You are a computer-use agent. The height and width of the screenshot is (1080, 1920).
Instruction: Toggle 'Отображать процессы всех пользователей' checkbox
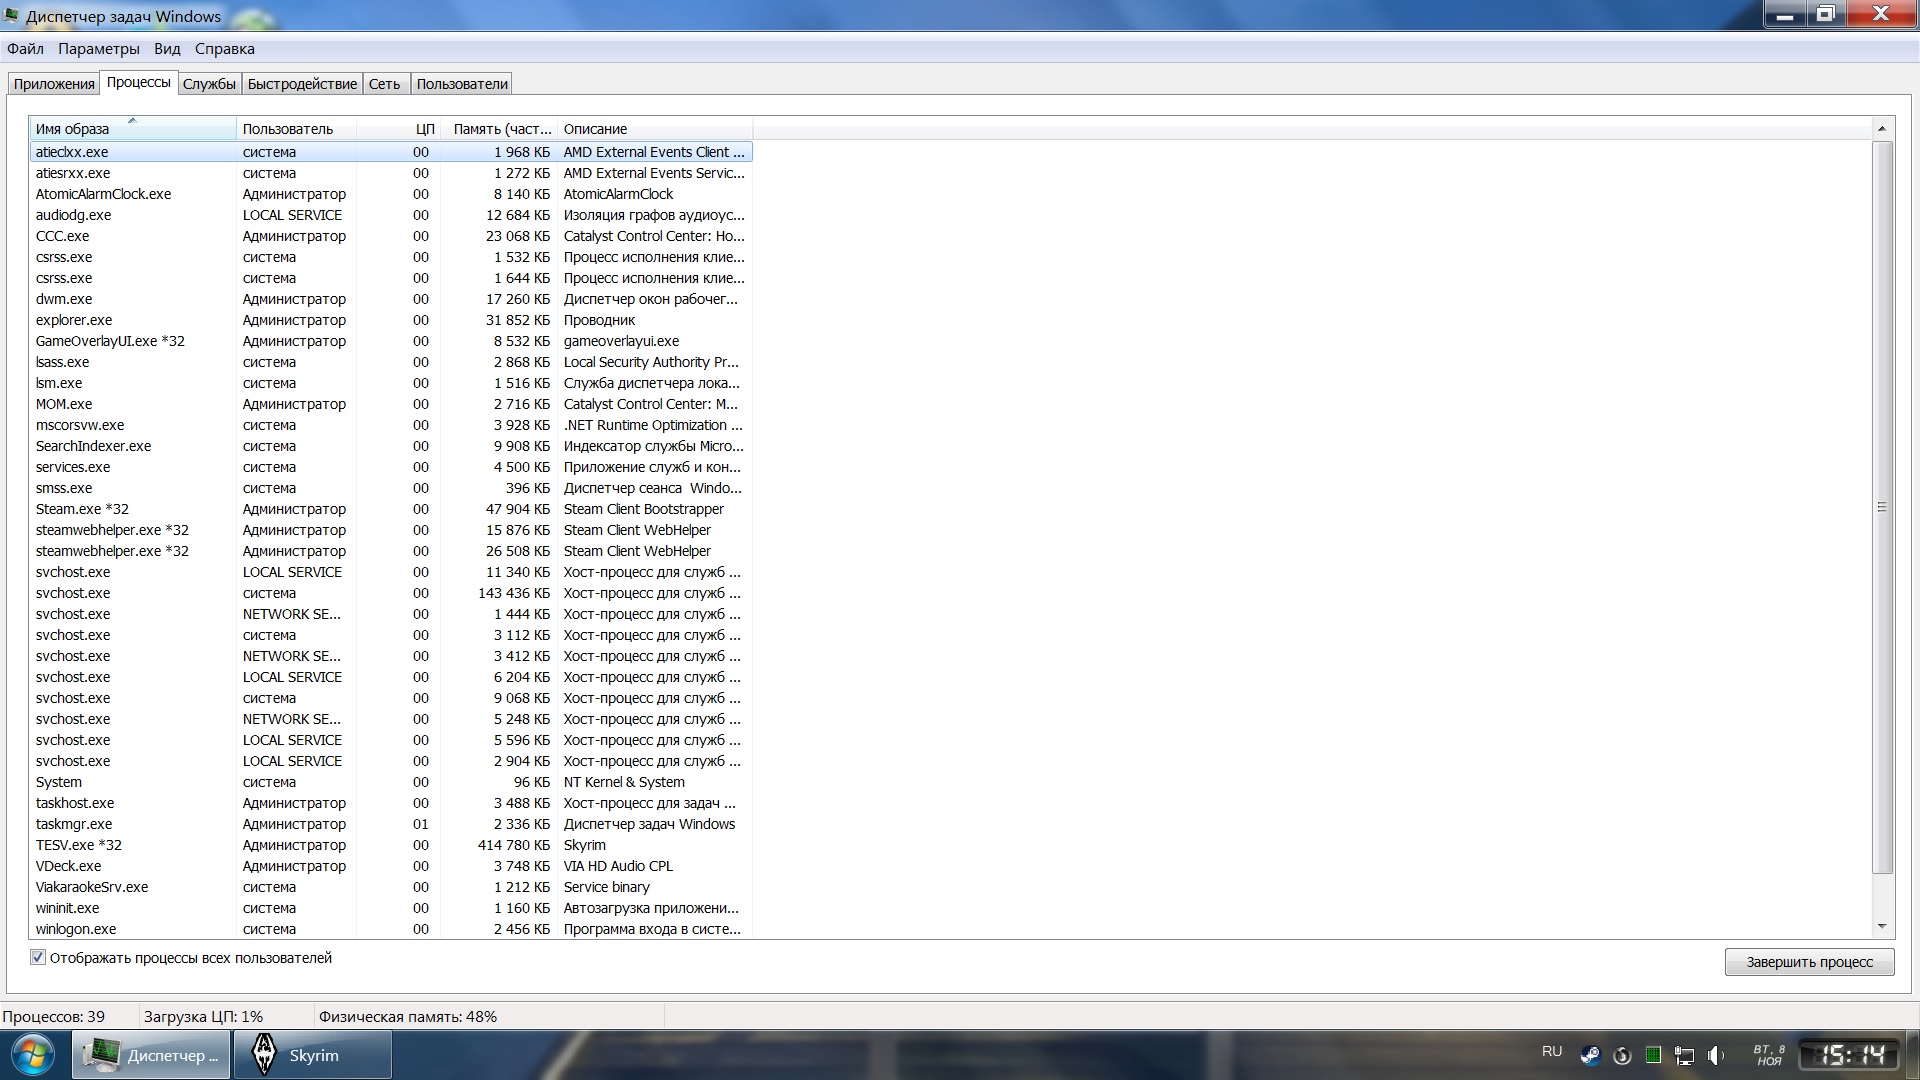38,957
